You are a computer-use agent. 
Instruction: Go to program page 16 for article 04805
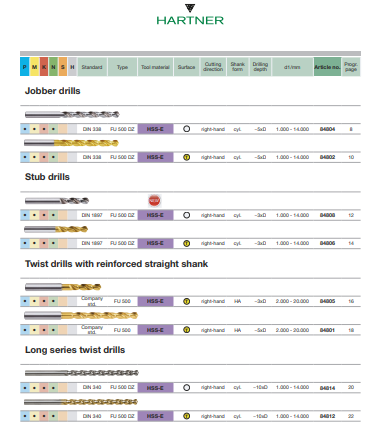pos(351,301)
